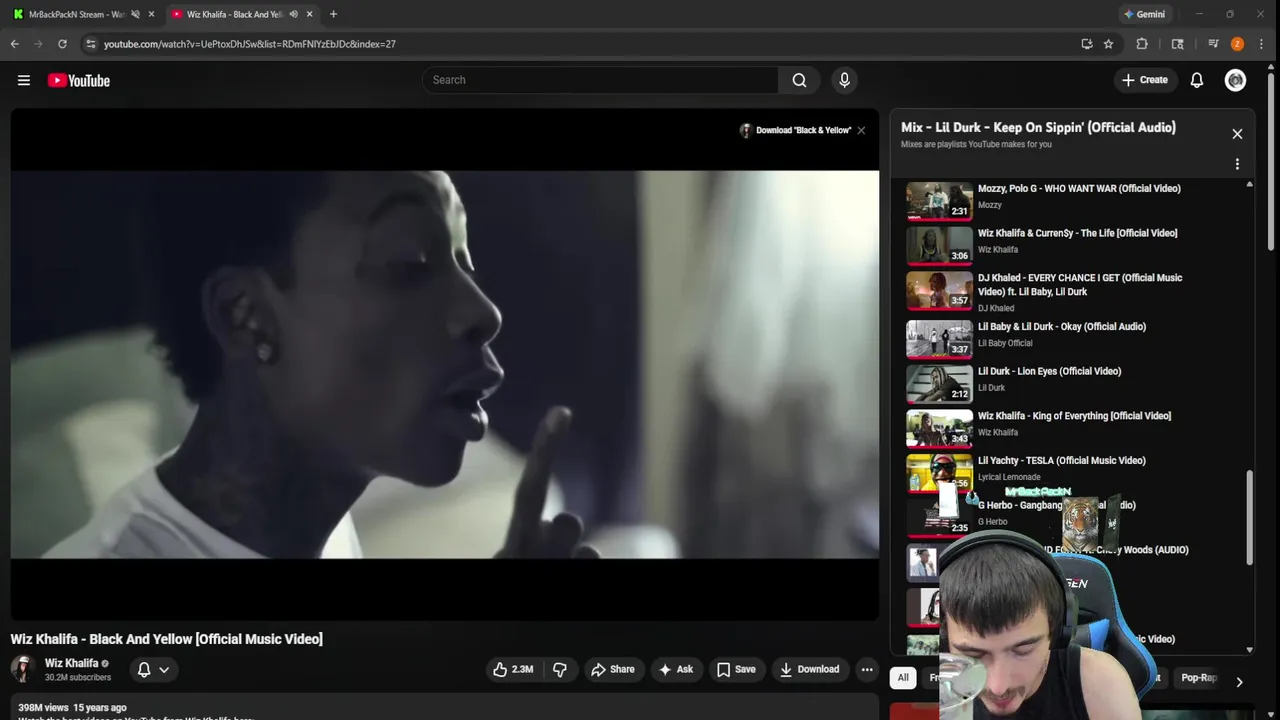Viewport: 1280px width, 720px height.
Task: Select the Wiz Khalifa browser tab
Action: [x=234, y=14]
